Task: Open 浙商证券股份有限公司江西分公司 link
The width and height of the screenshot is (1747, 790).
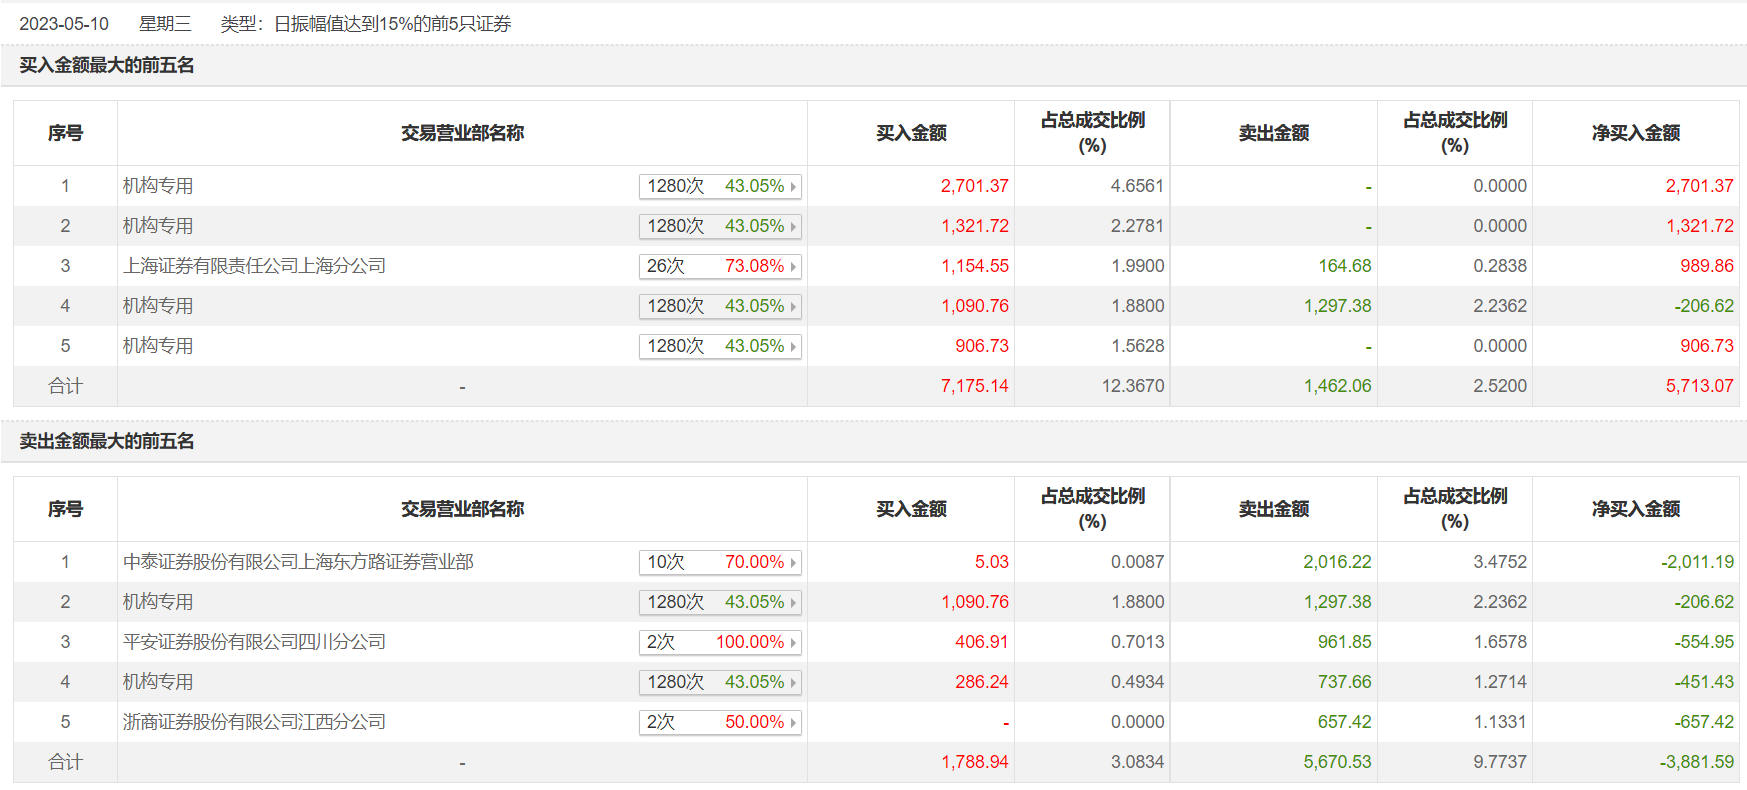Action: tap(254, 722)
